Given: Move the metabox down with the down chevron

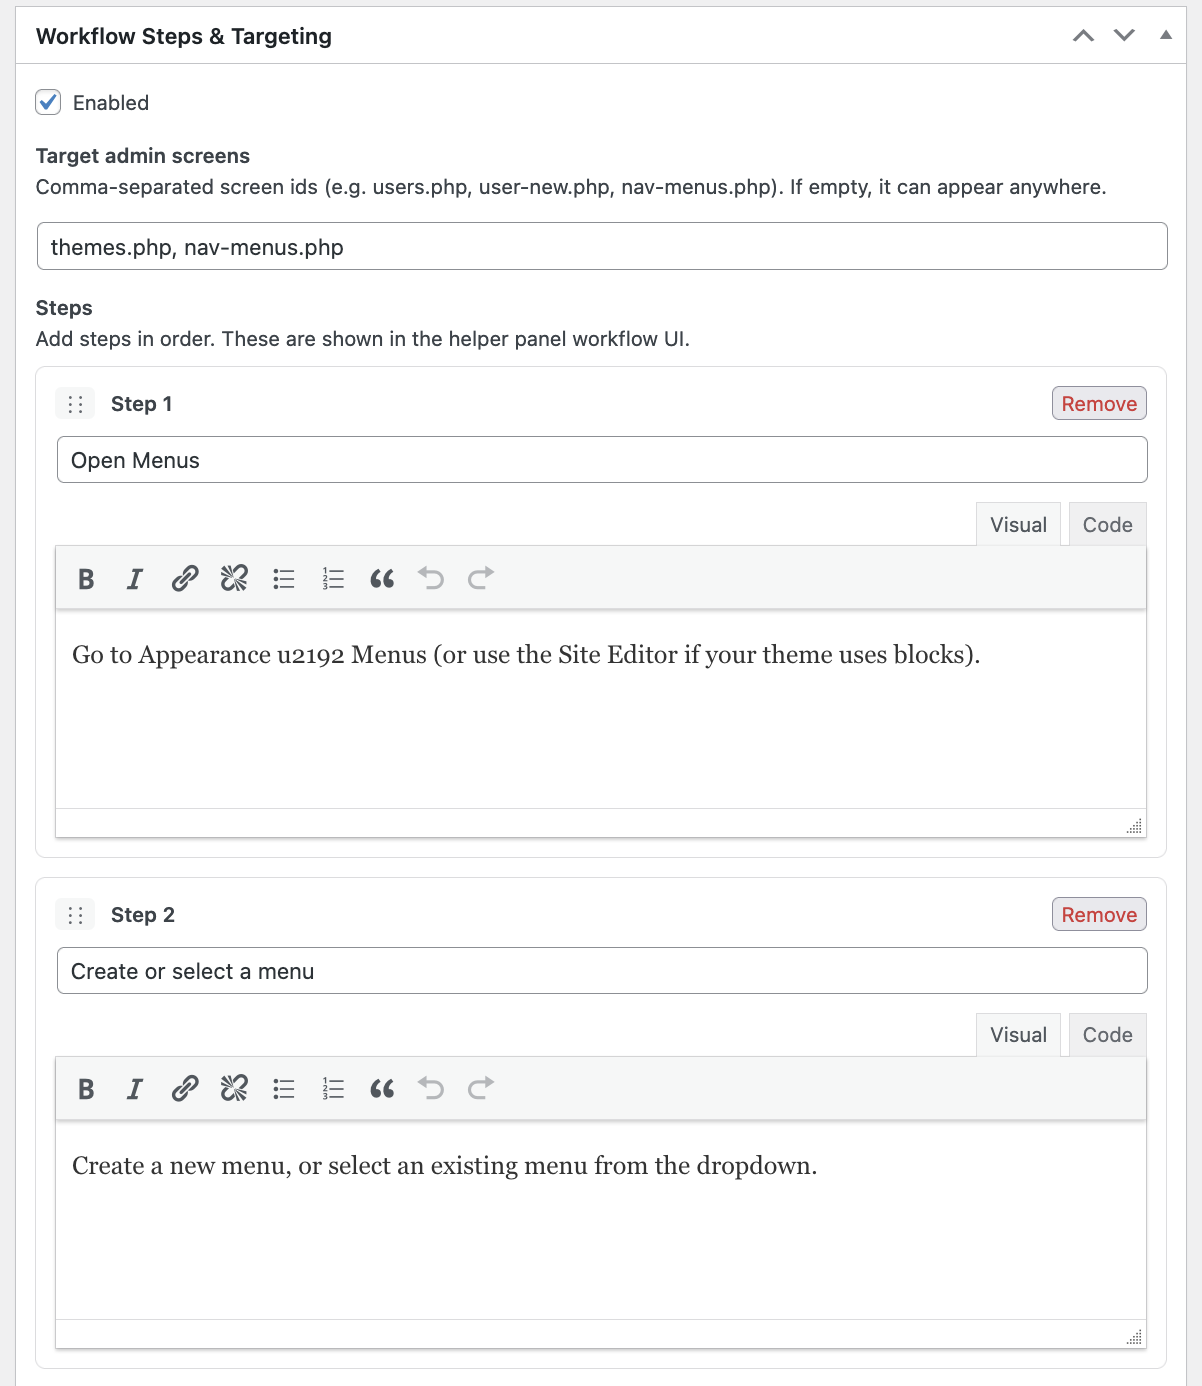Looking at the screenshot, I should [x=1123, y=35].
